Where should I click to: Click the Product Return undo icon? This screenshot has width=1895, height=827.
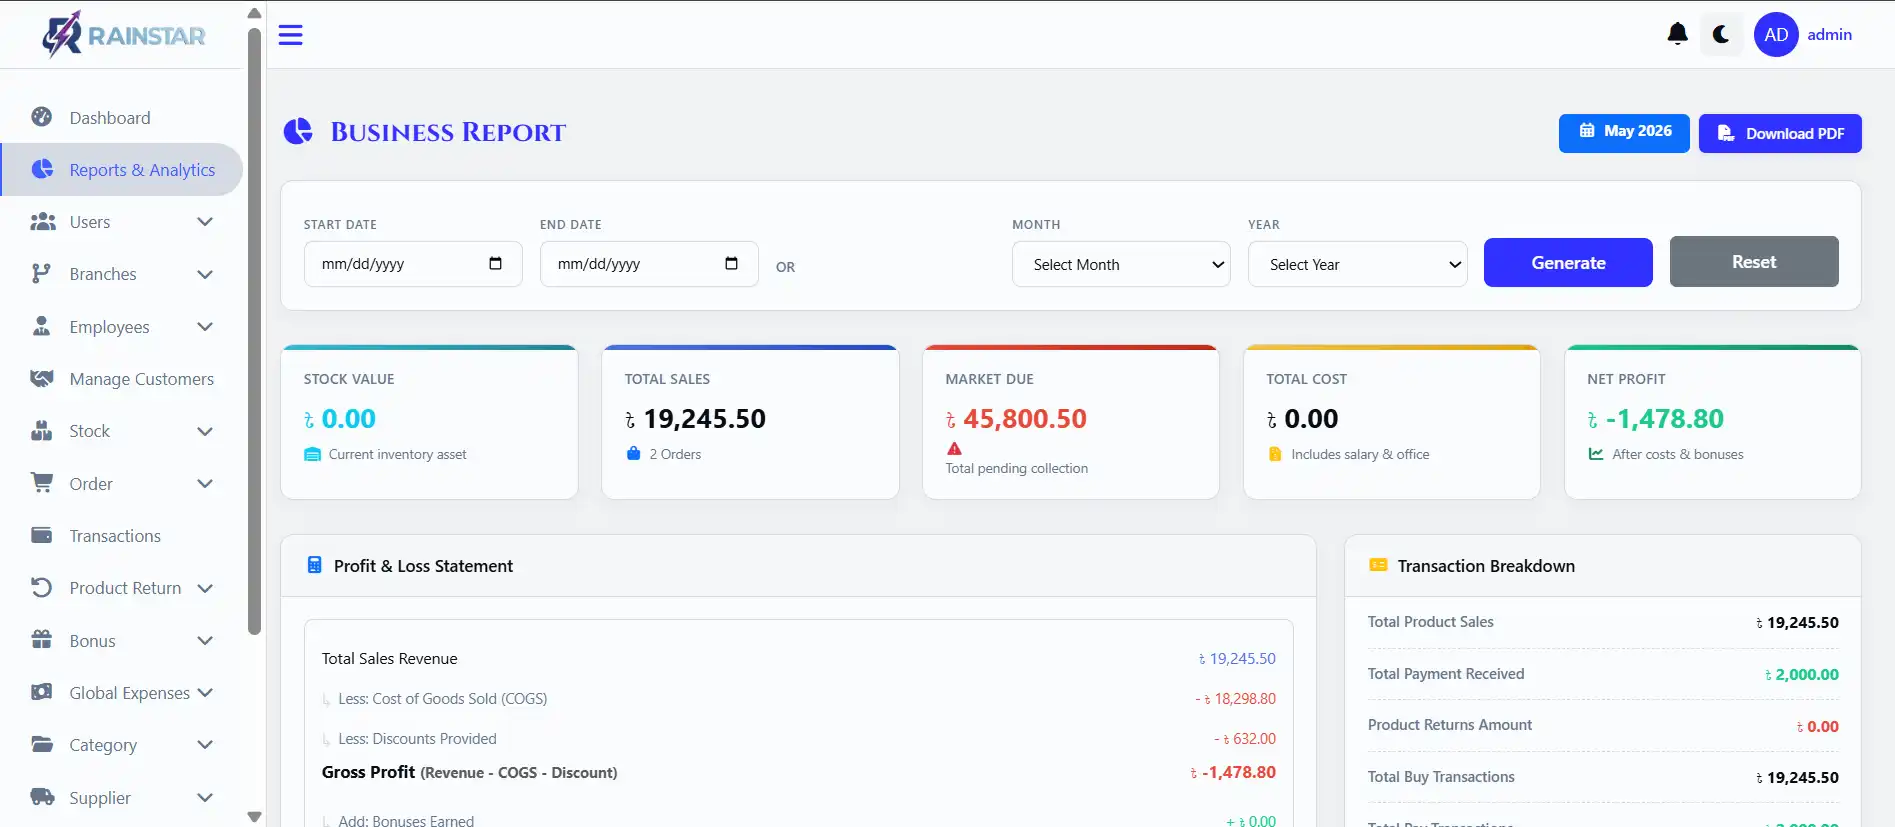point(42,588)
